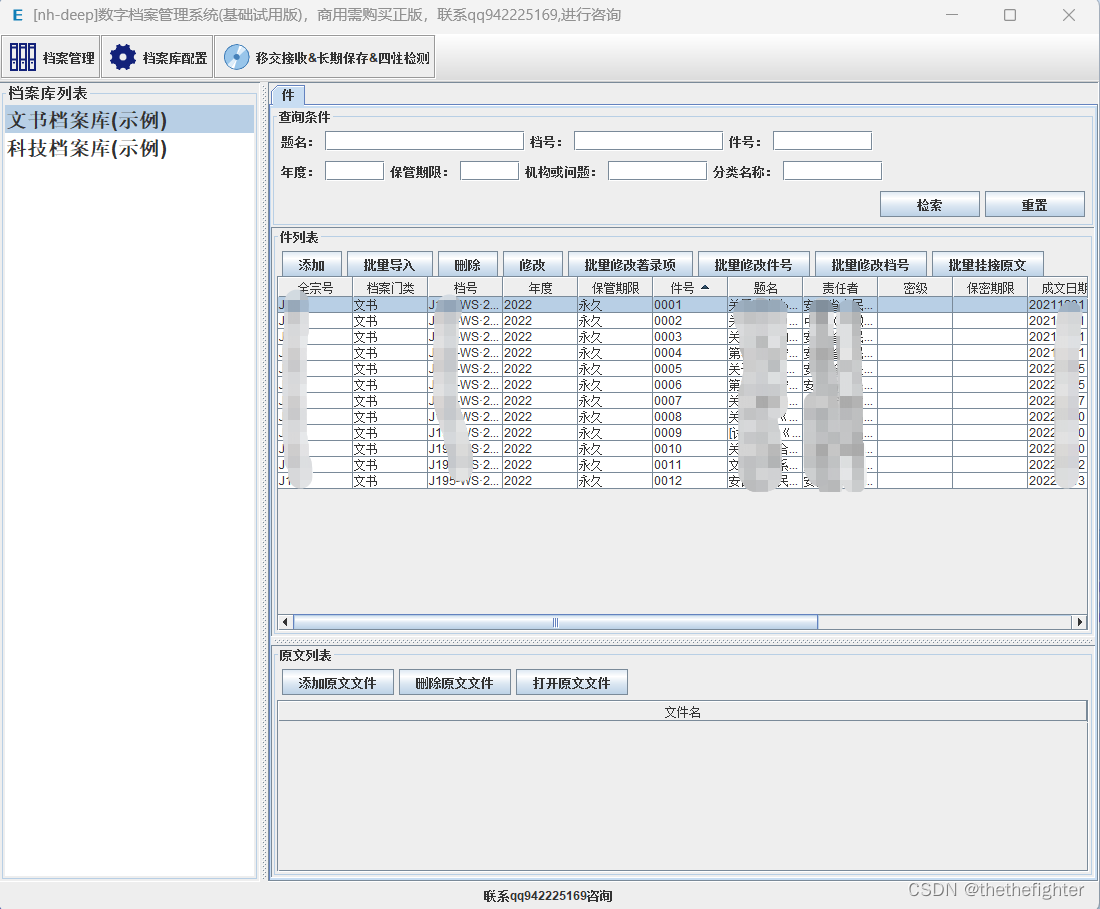This screenshot has width=1100, height=909.
Task: Focus the 题名 search field
Action: click(x=424, y=141)
